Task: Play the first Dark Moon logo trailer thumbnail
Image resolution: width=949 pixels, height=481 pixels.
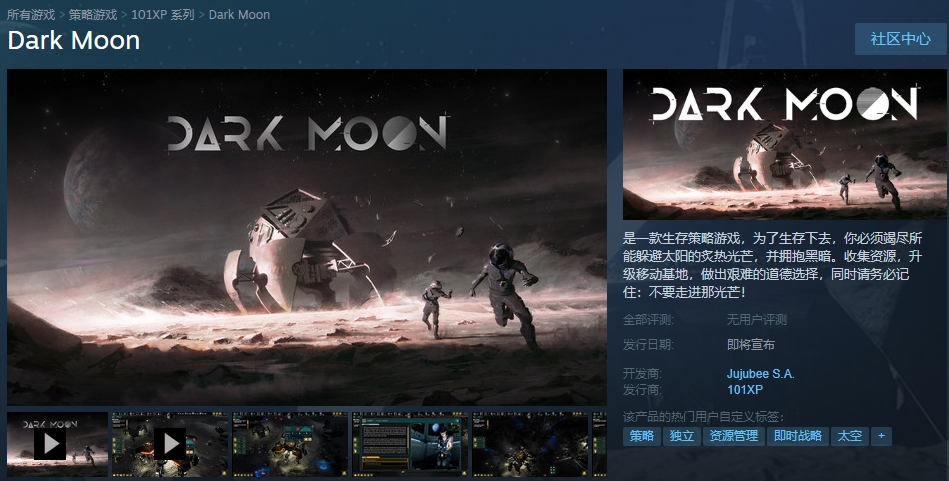Action: tap(57, 444)
